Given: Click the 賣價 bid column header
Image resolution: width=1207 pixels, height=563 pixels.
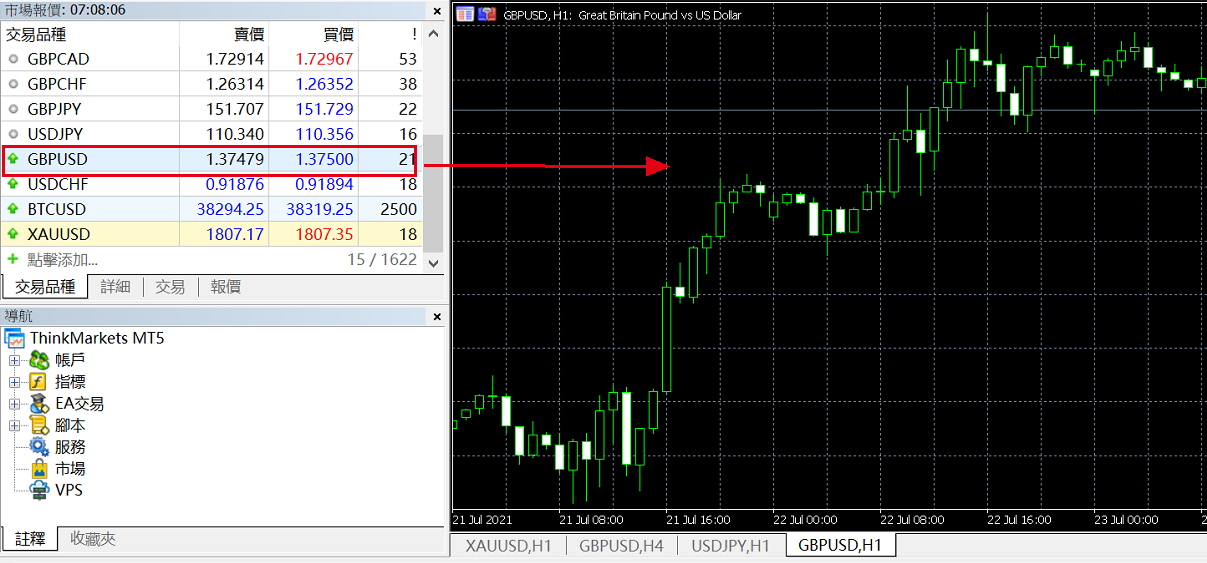Looking at the screenshot, I should tap(248, 34).
